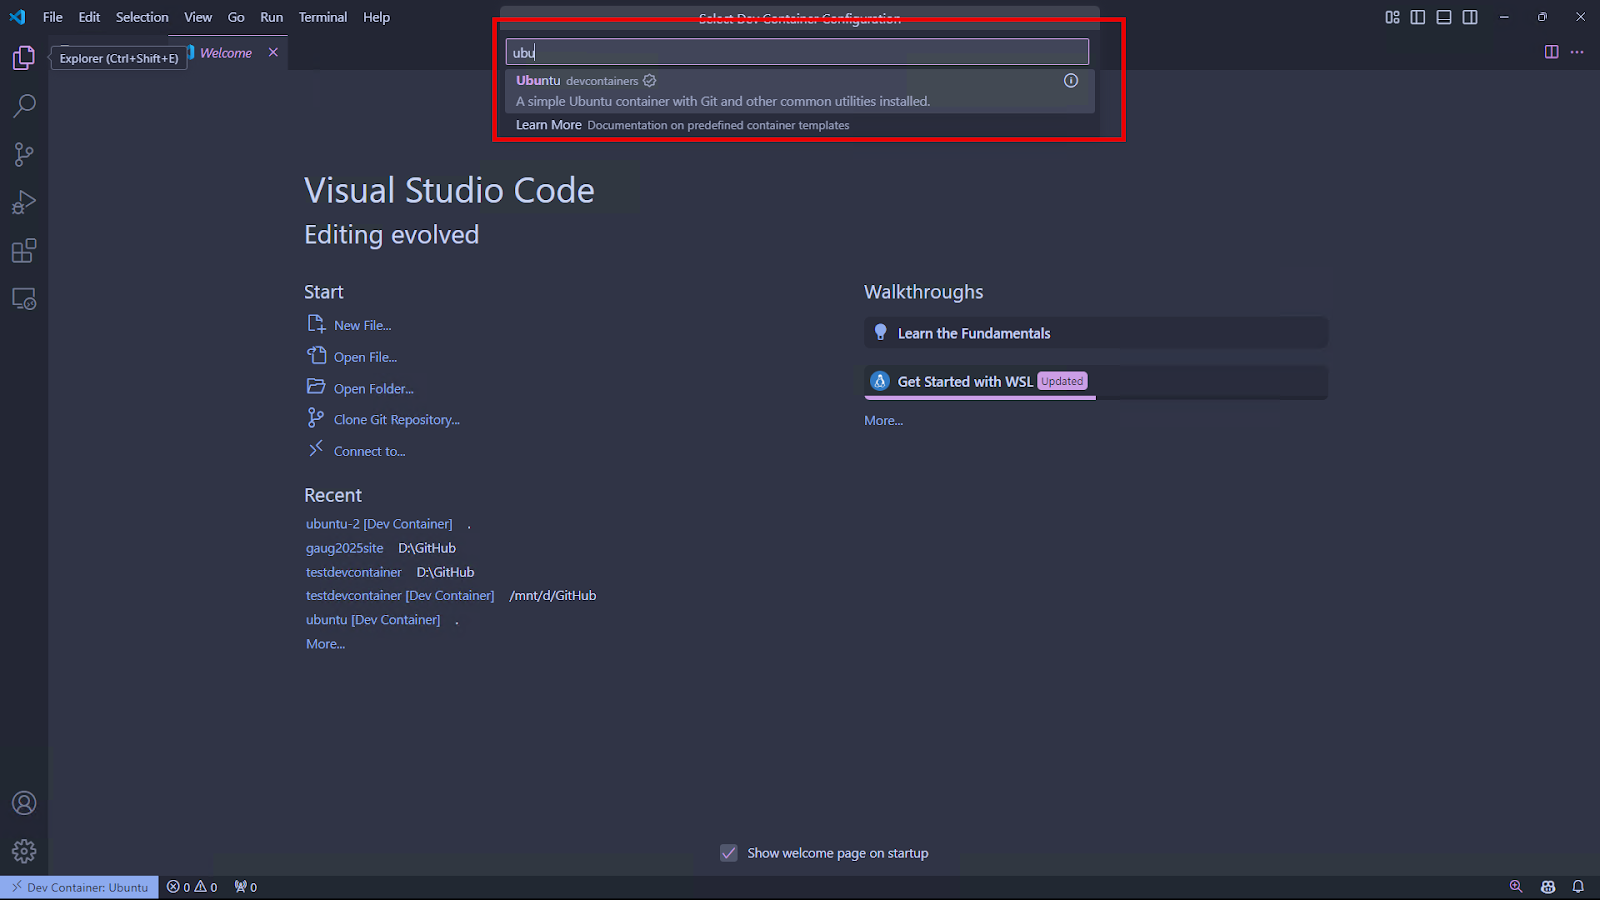Click the Open File... link
1600x900 pixels.
[365, 357]
